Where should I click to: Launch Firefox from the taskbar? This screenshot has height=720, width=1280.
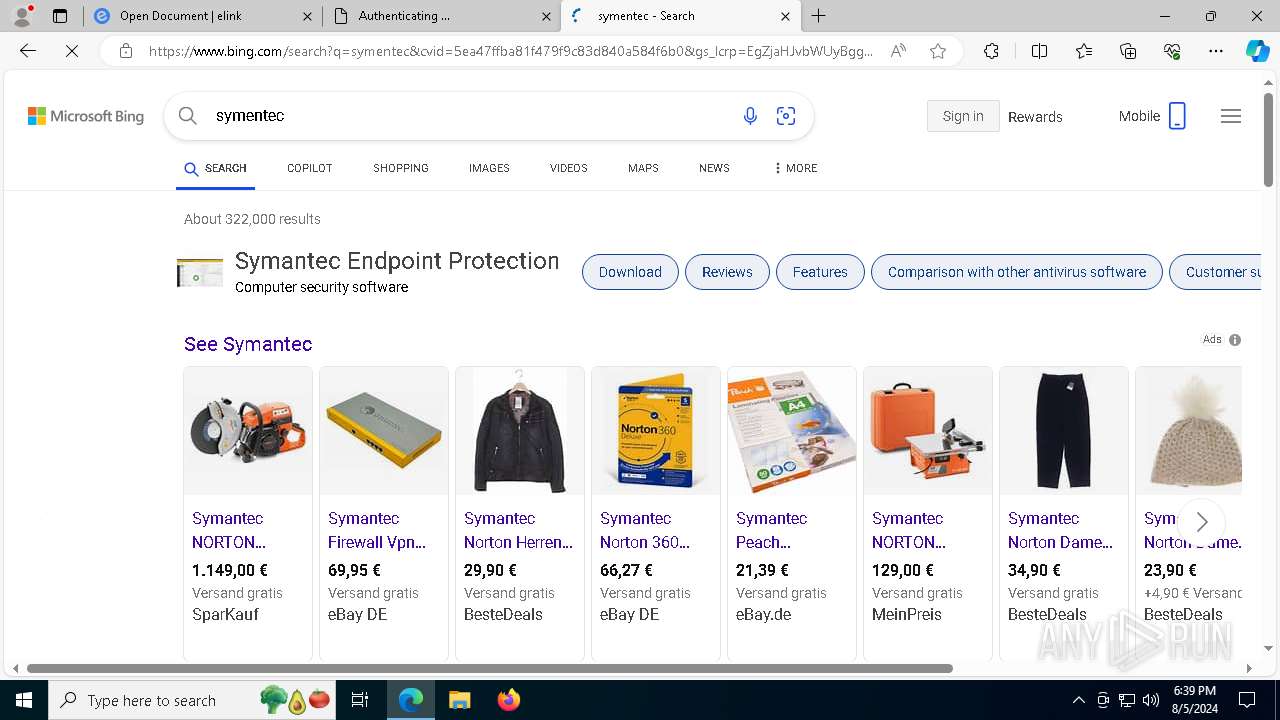click(x=509, y=700)
